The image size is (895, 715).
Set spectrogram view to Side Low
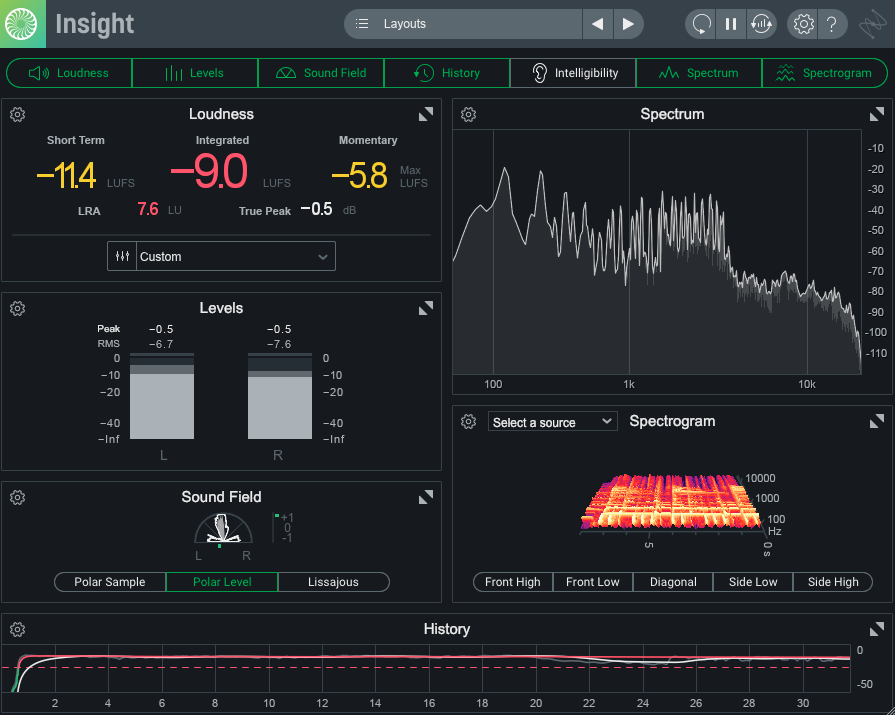point(753,582)
